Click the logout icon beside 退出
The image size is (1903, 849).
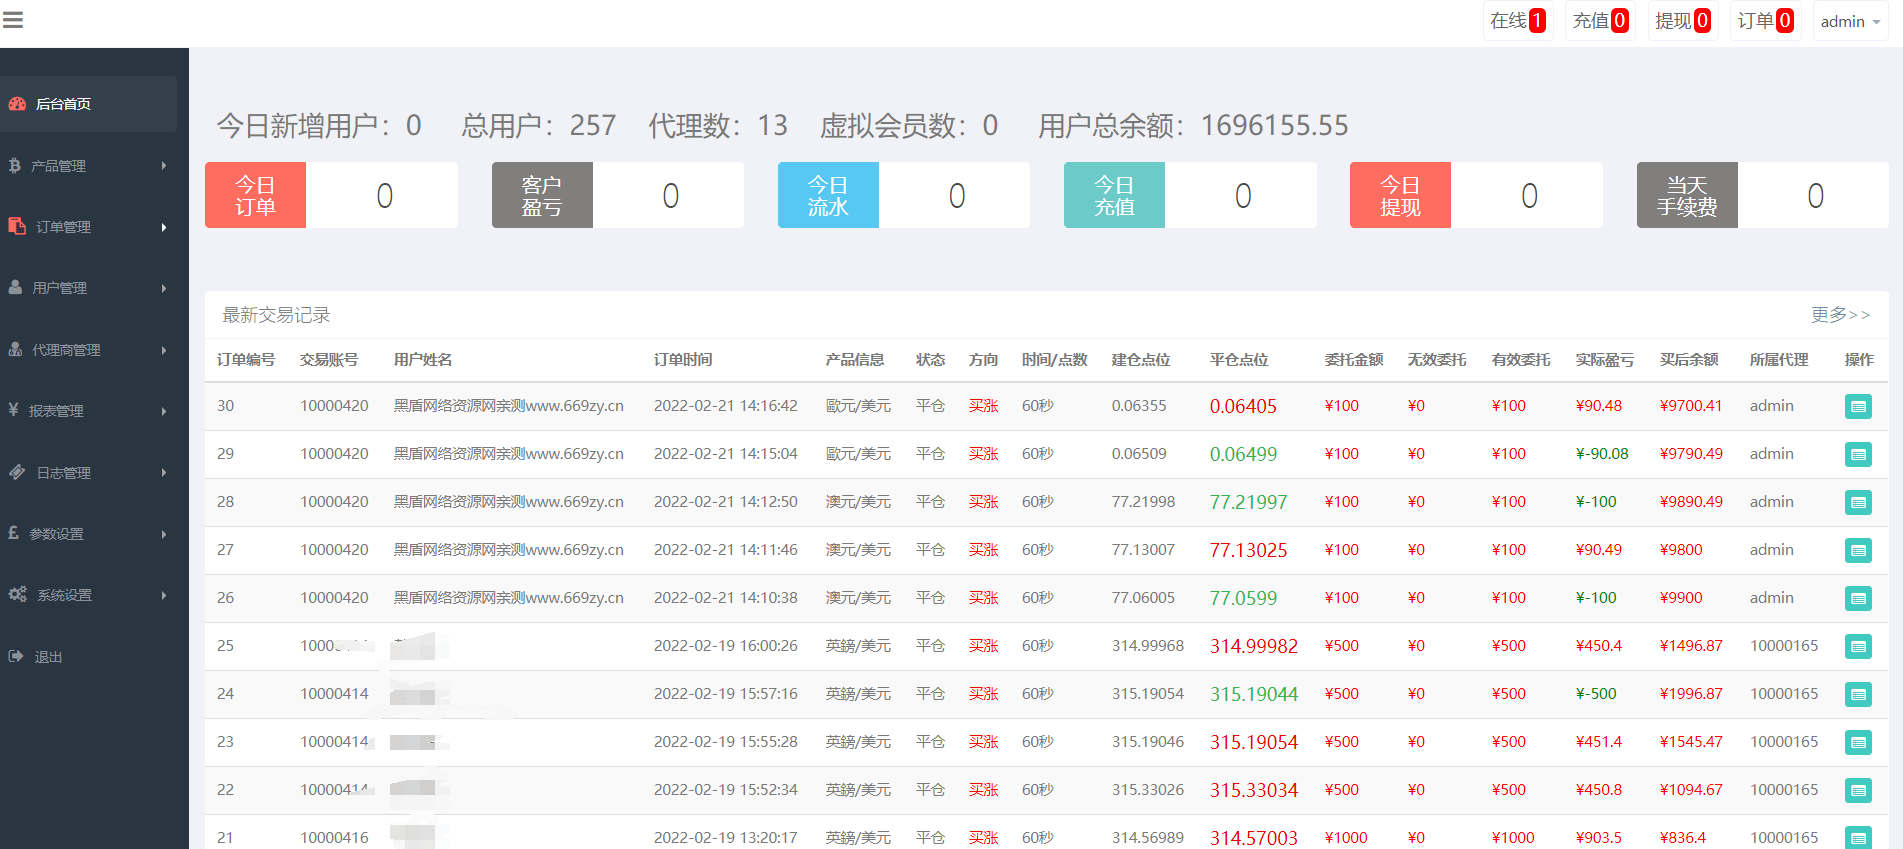pos(15,656)
